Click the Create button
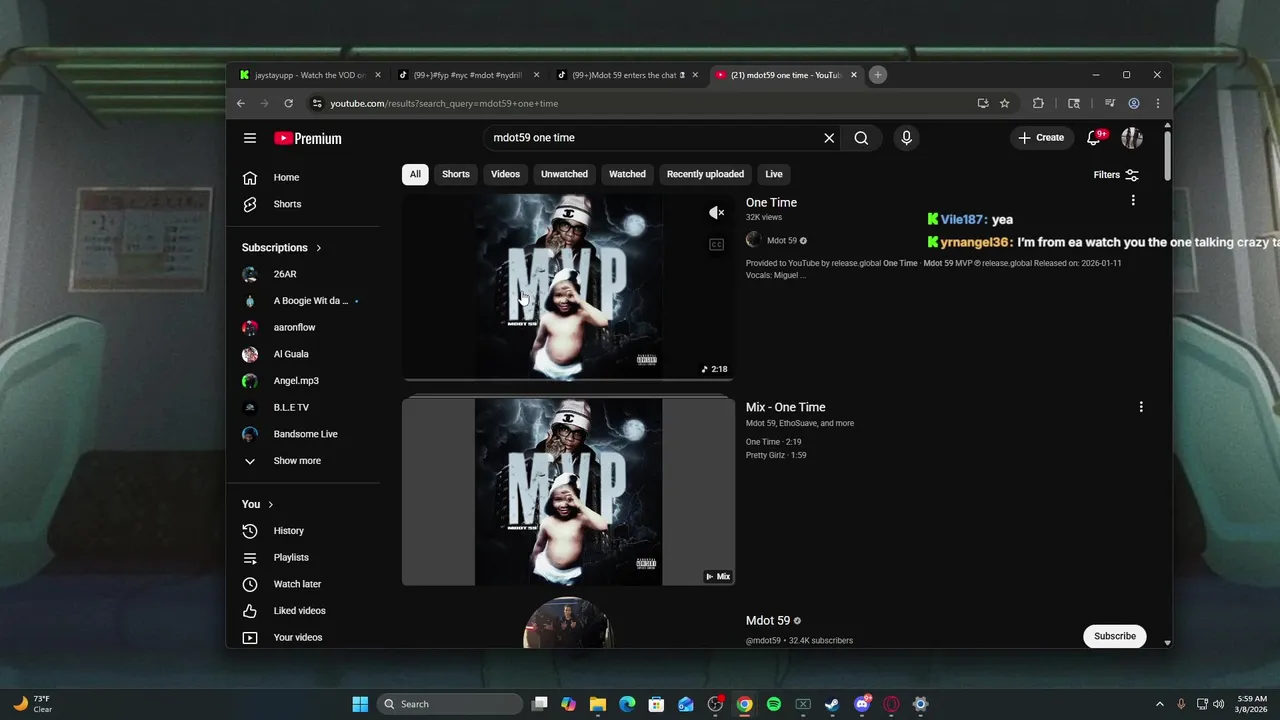This screenshot has height=720, width=1280. point(1041,138)
